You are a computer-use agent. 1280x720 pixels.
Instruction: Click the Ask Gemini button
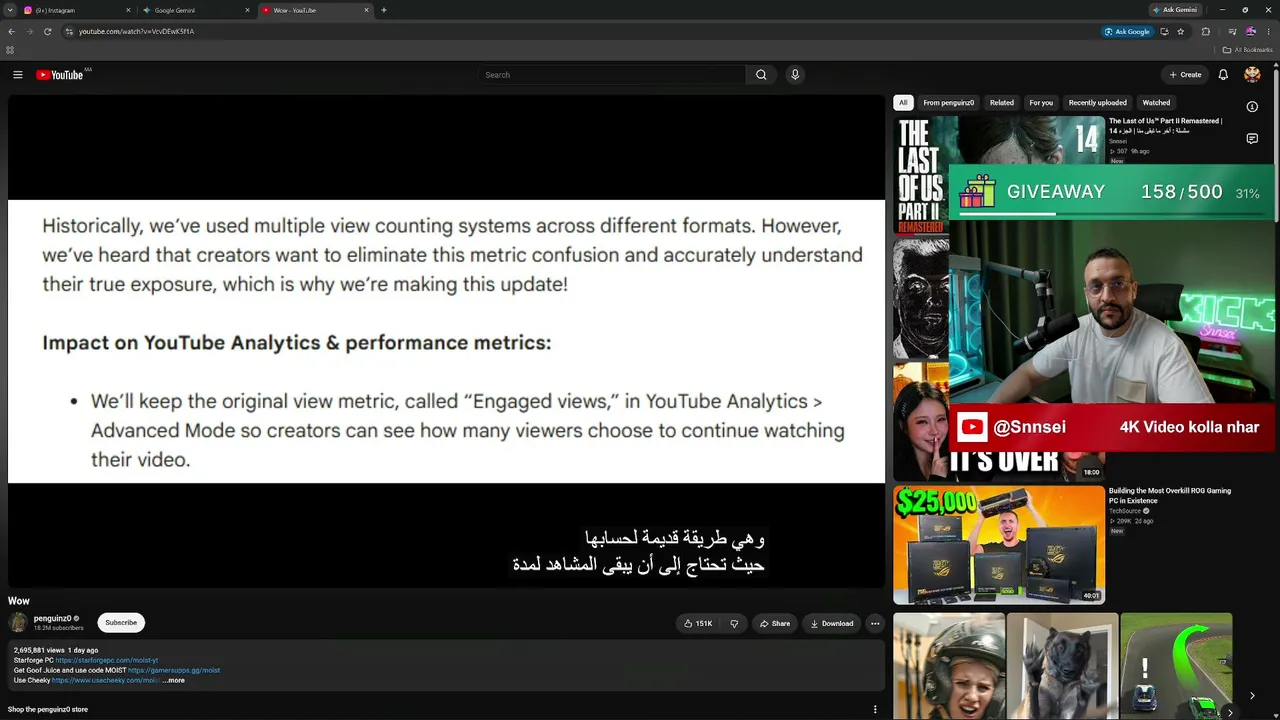click(x=1175, y=10)
